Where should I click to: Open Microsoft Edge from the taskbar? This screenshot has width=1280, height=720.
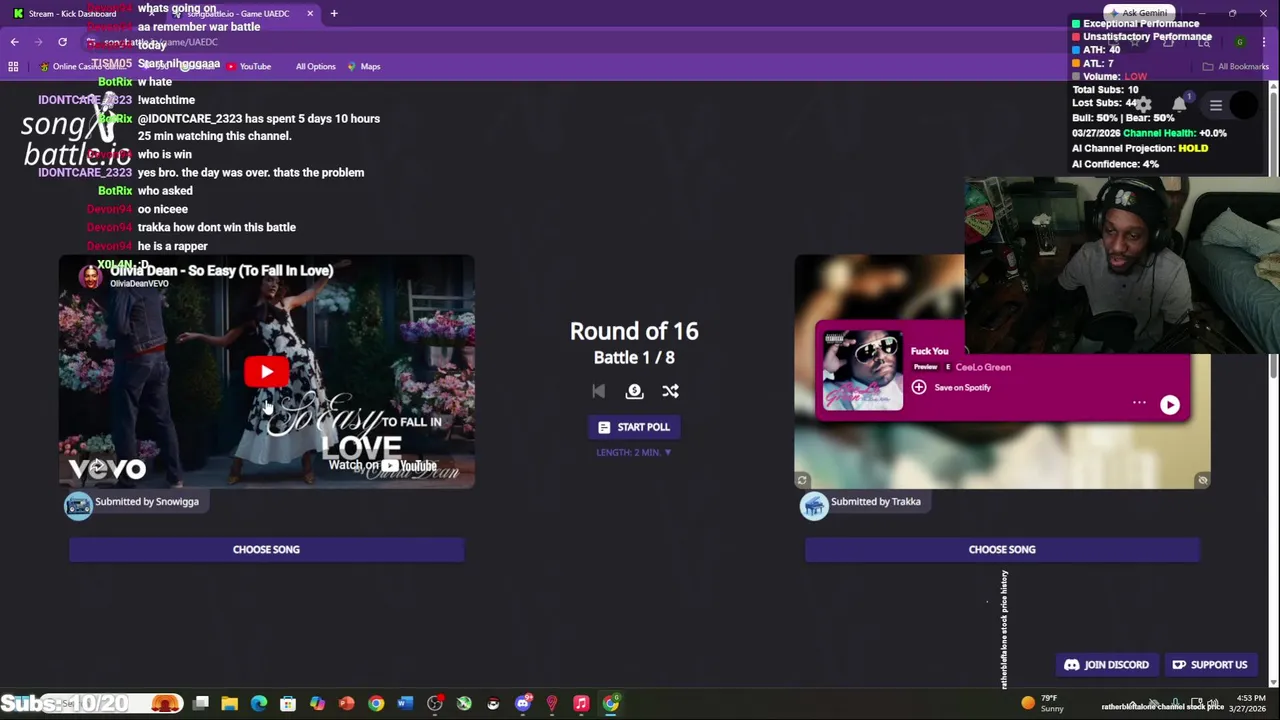click(x=259, y=704)
